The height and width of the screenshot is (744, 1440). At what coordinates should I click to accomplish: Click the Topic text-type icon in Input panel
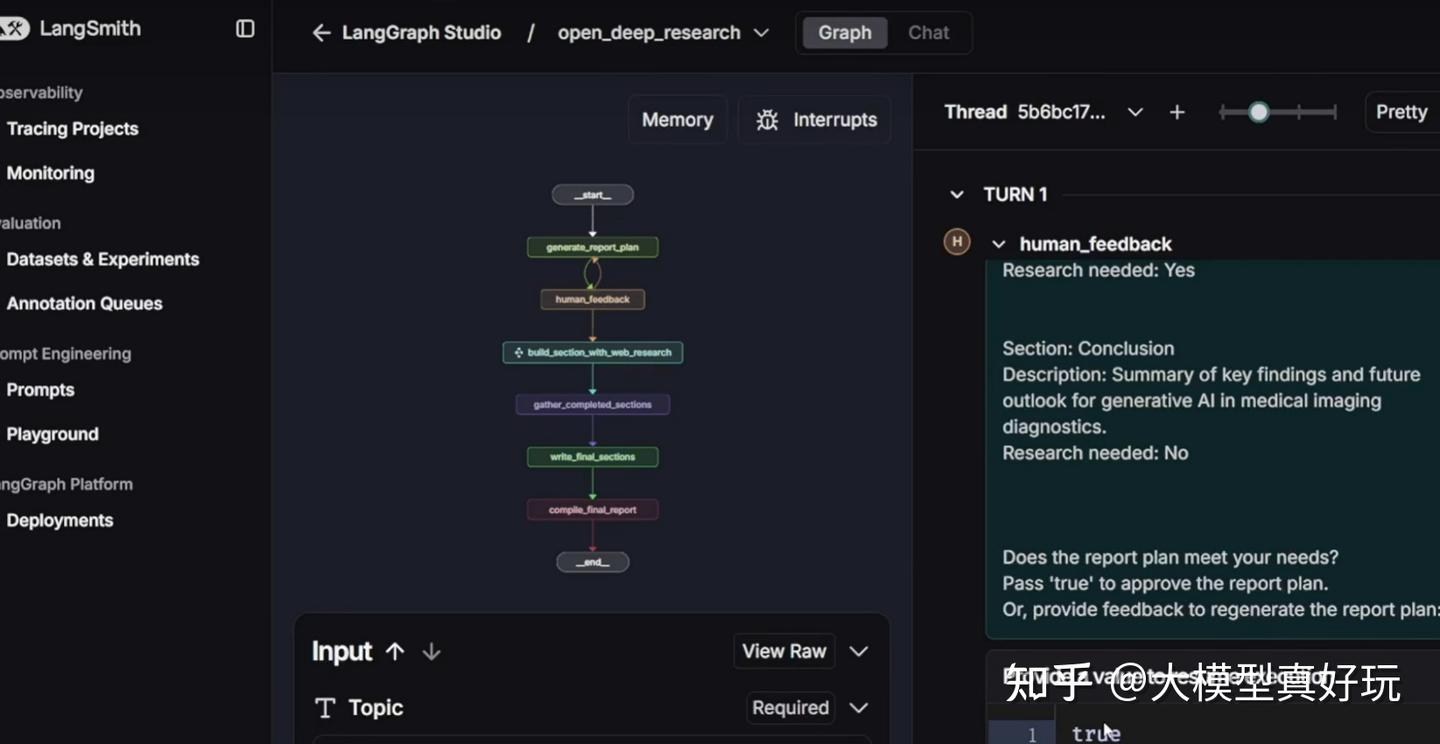pyautogui.click(x=325, y=707)
